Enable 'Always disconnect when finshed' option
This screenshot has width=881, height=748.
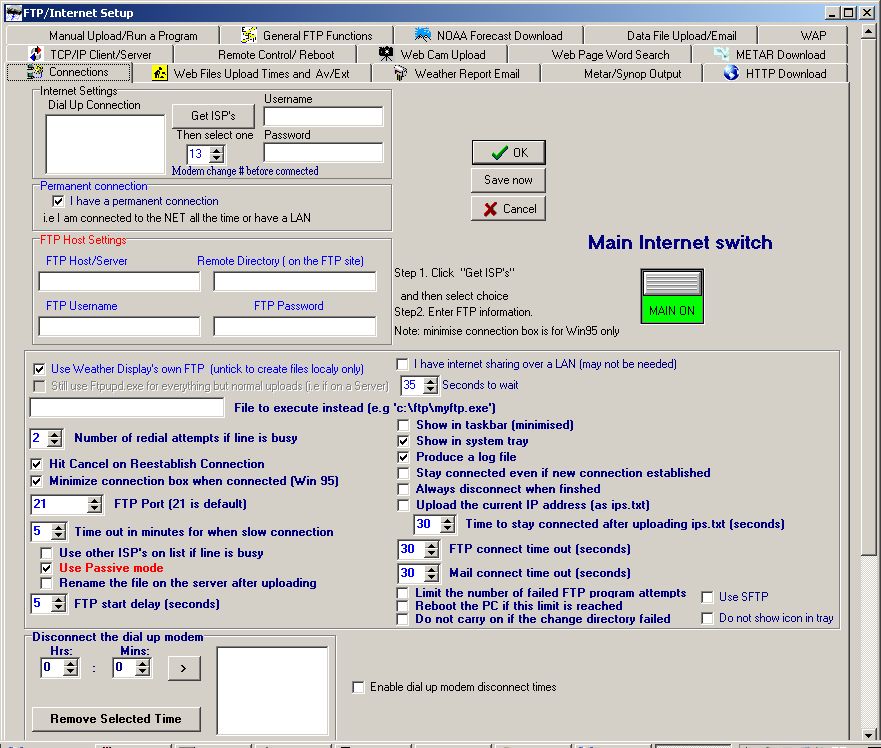403,489
